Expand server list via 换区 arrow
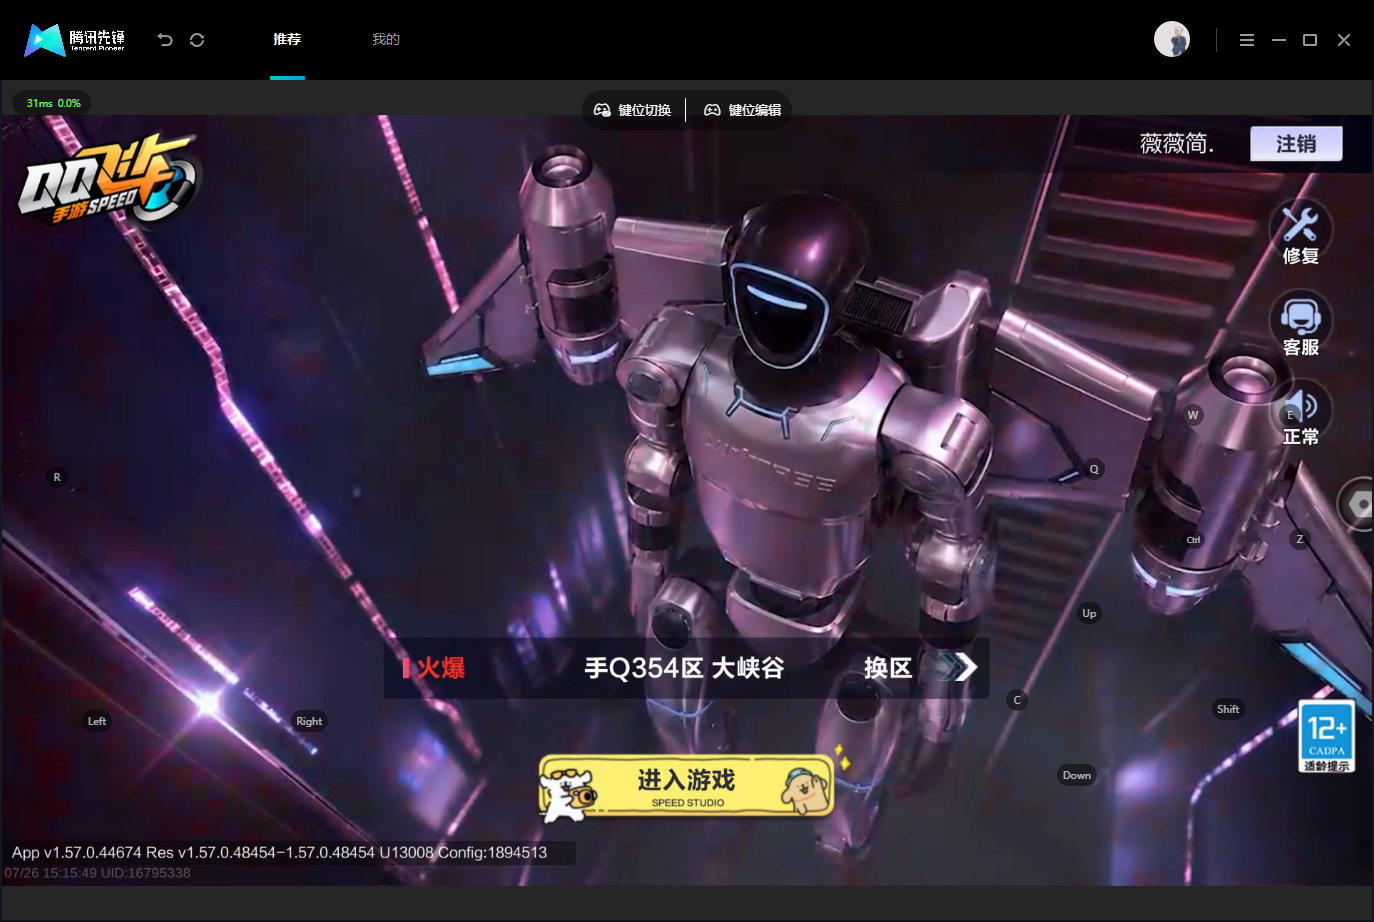The image size is (1374, 922). point(920,668)
